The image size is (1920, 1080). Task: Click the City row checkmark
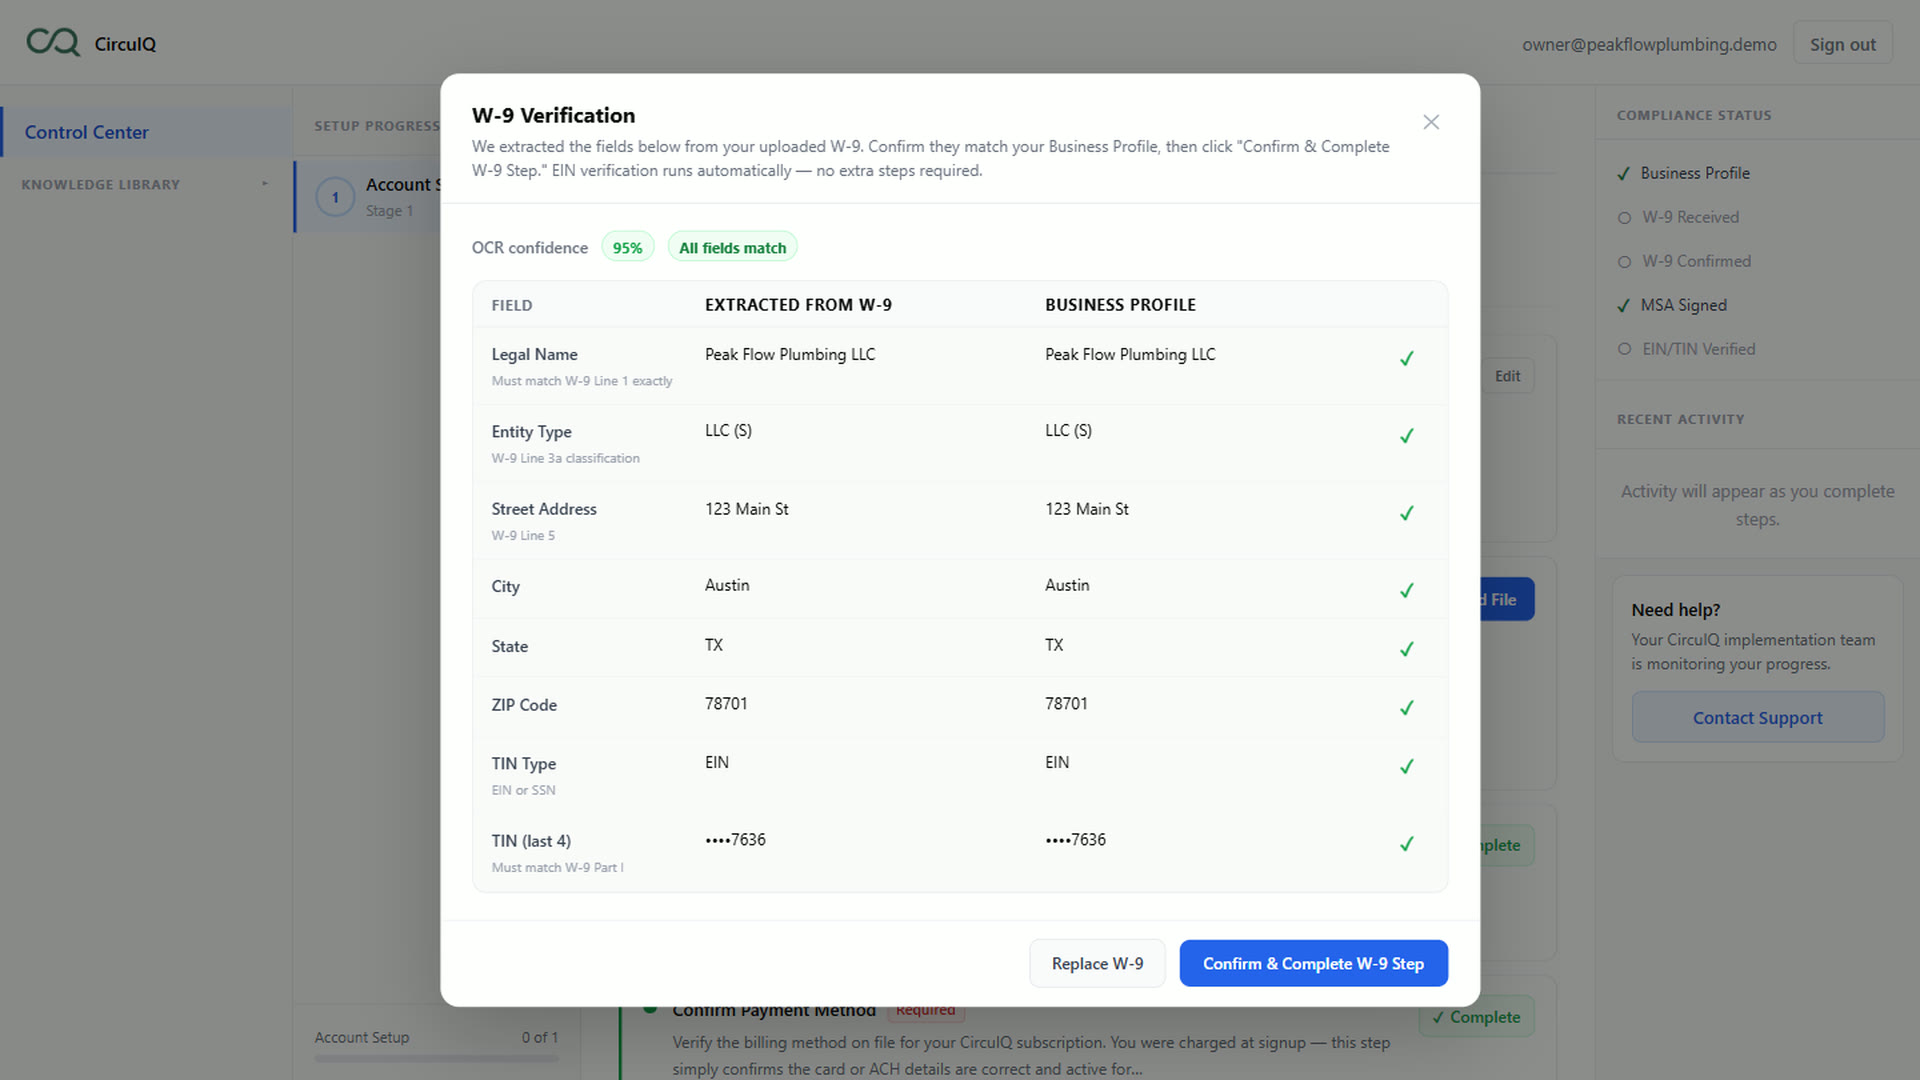(x=1406, y=590)
